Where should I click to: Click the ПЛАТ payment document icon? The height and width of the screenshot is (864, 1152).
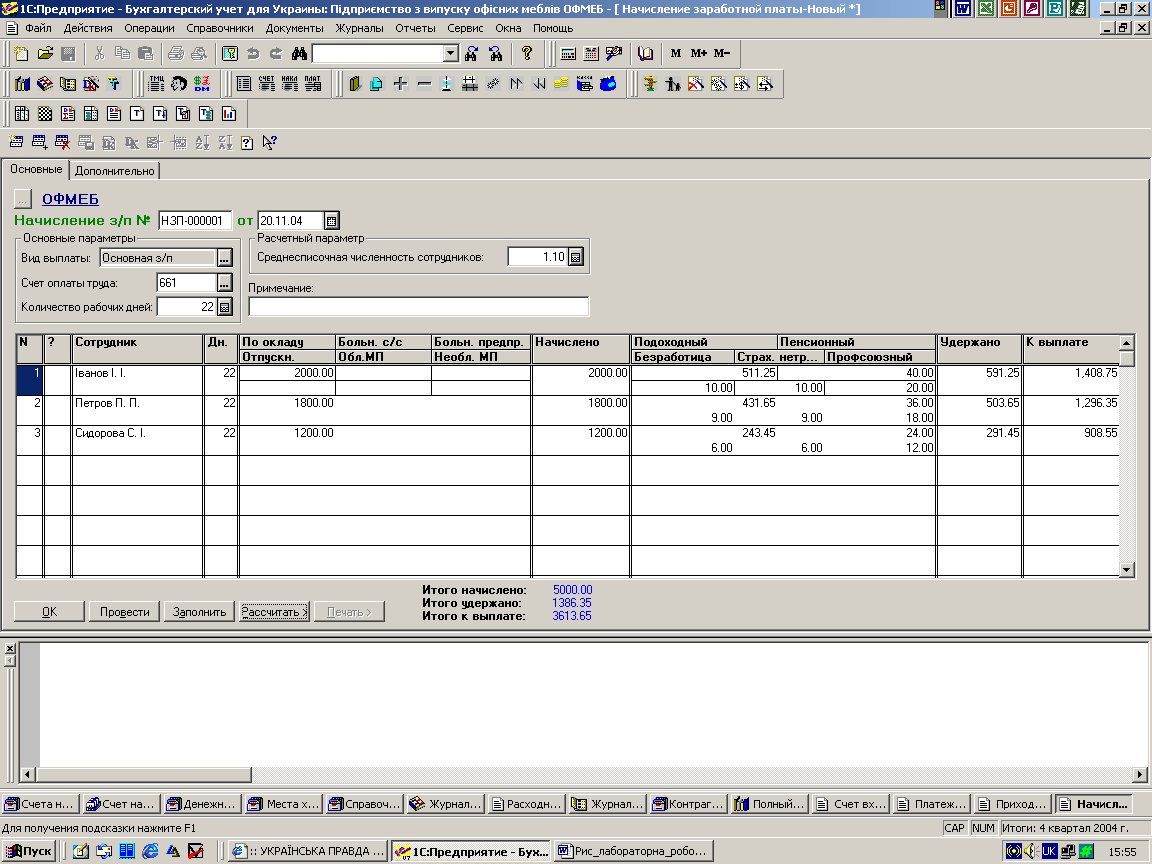[x=313, y=84]
